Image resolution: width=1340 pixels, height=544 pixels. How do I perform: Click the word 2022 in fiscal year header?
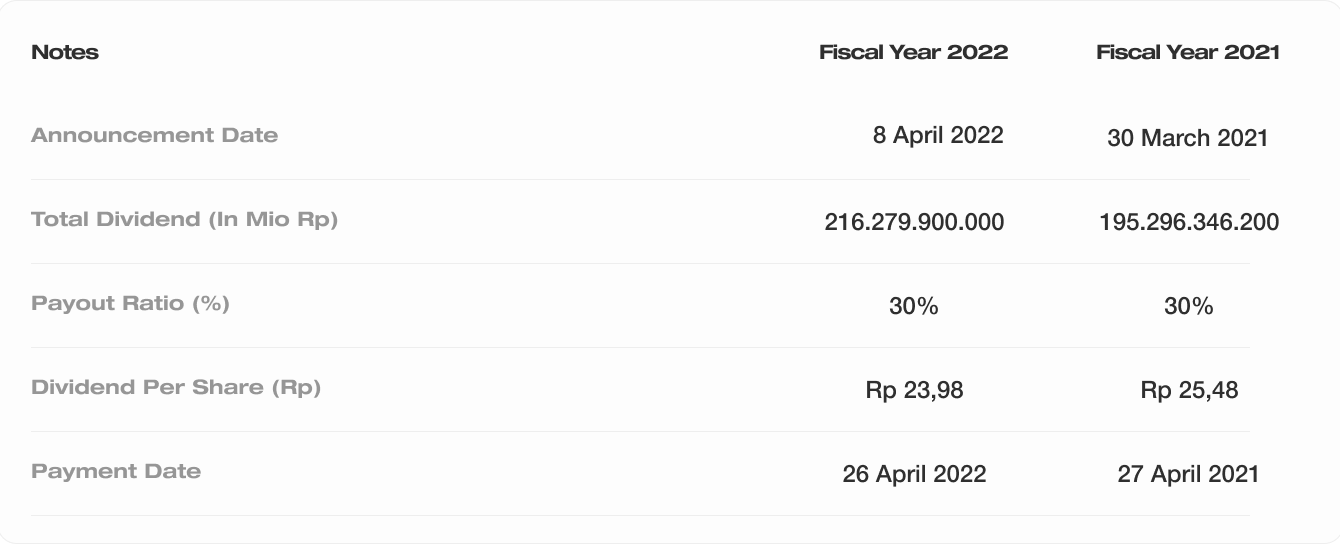pos(976,52)
